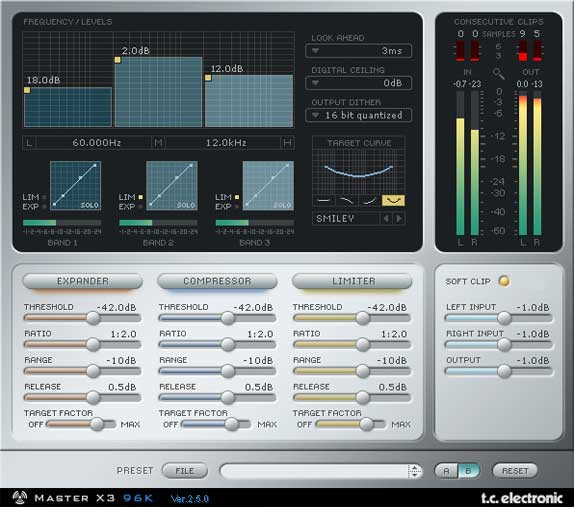Click the Output level slider knob
Image resolution: width=574 pixels, height=507 pixels.
click(504, 371)
